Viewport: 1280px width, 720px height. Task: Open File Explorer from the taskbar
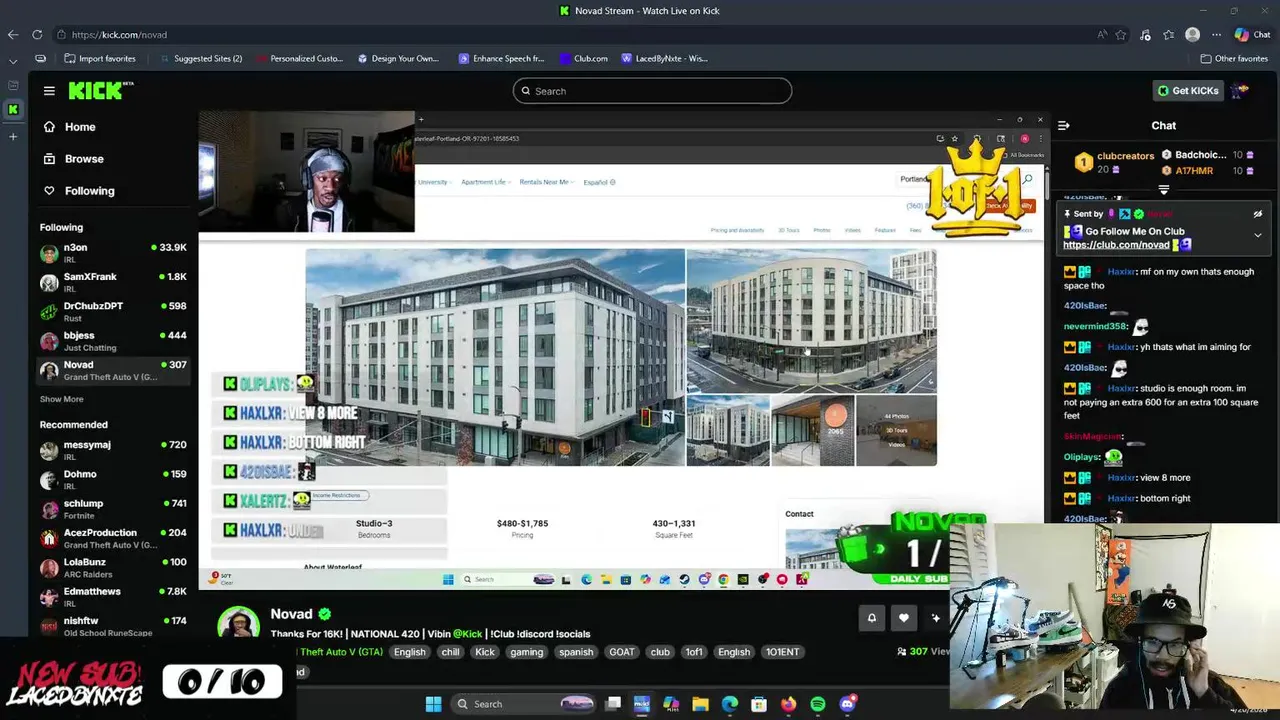[x=700, y=704]
